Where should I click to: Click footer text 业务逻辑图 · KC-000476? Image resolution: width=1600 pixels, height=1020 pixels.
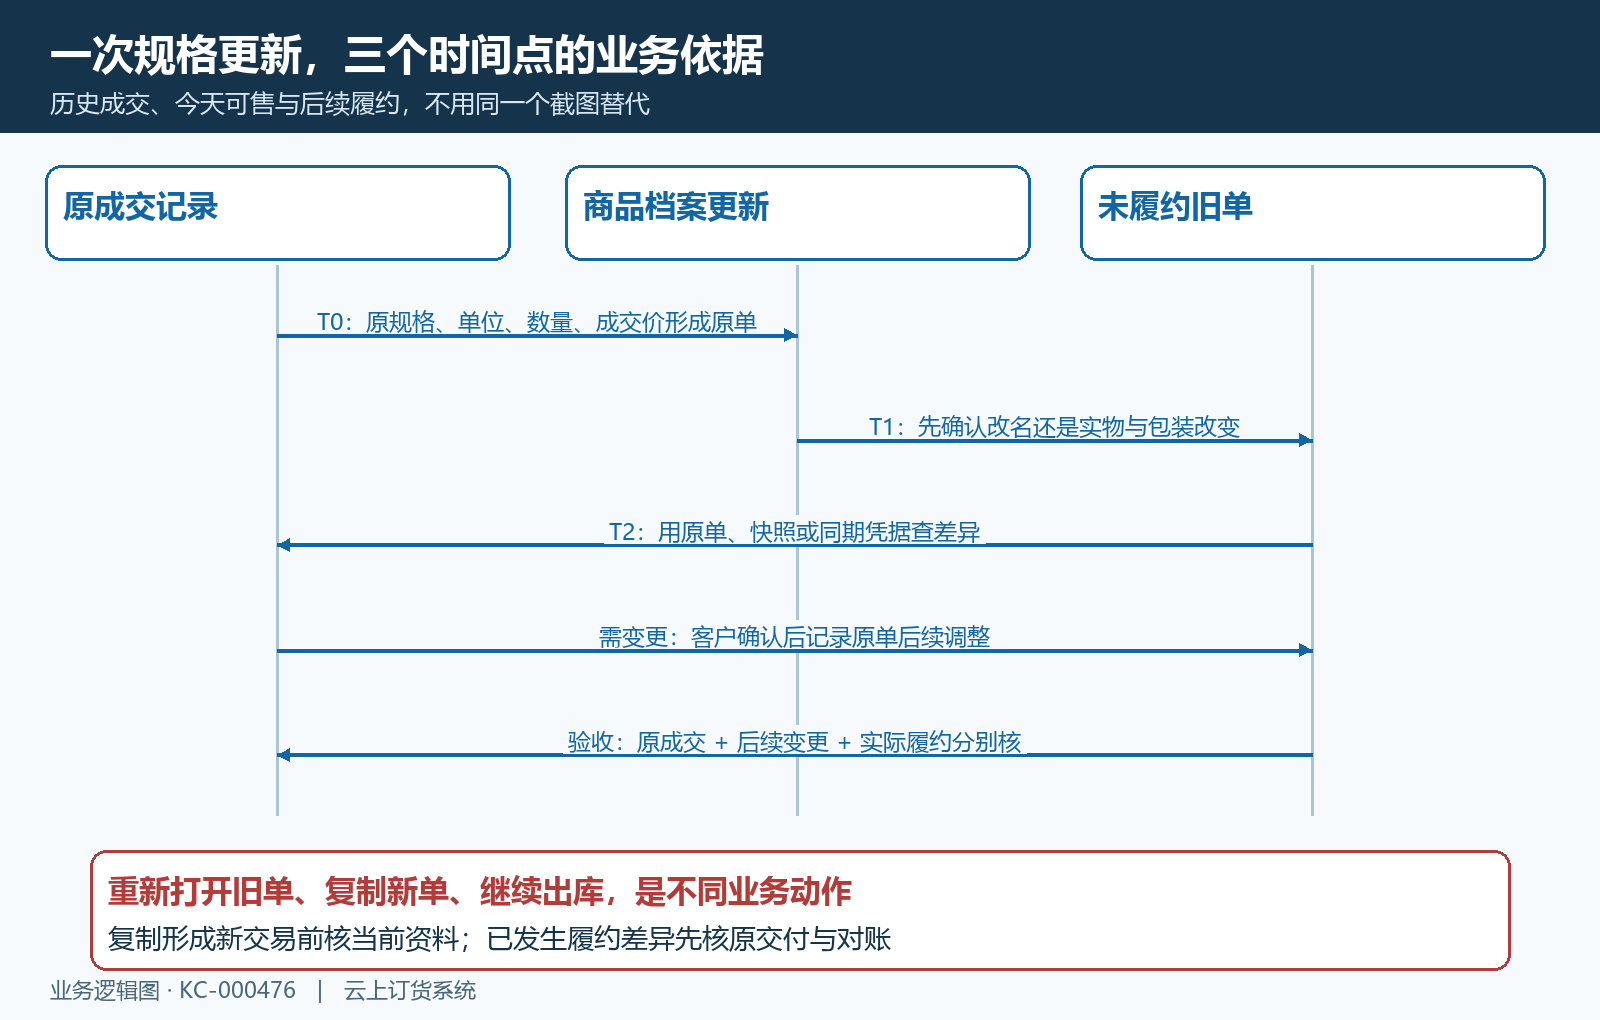(x=173, y=990)
